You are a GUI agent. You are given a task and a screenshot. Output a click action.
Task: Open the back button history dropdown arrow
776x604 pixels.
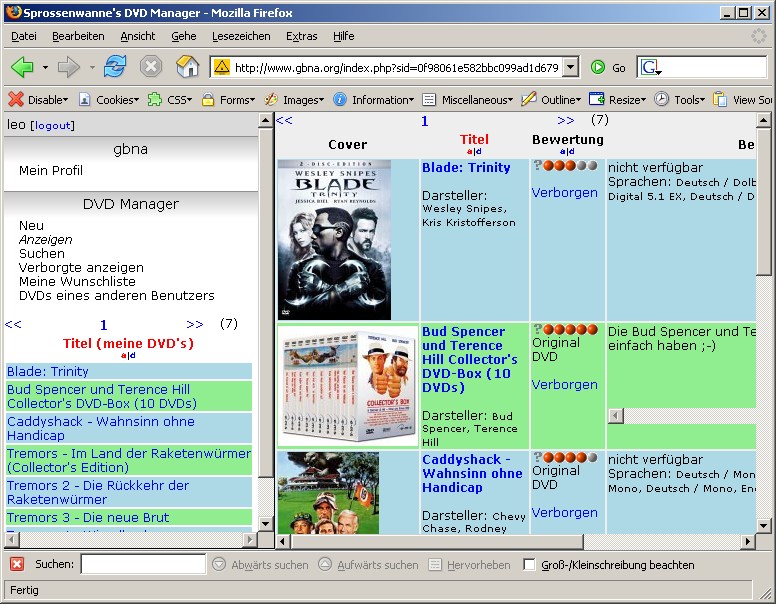tap(45, 67)
